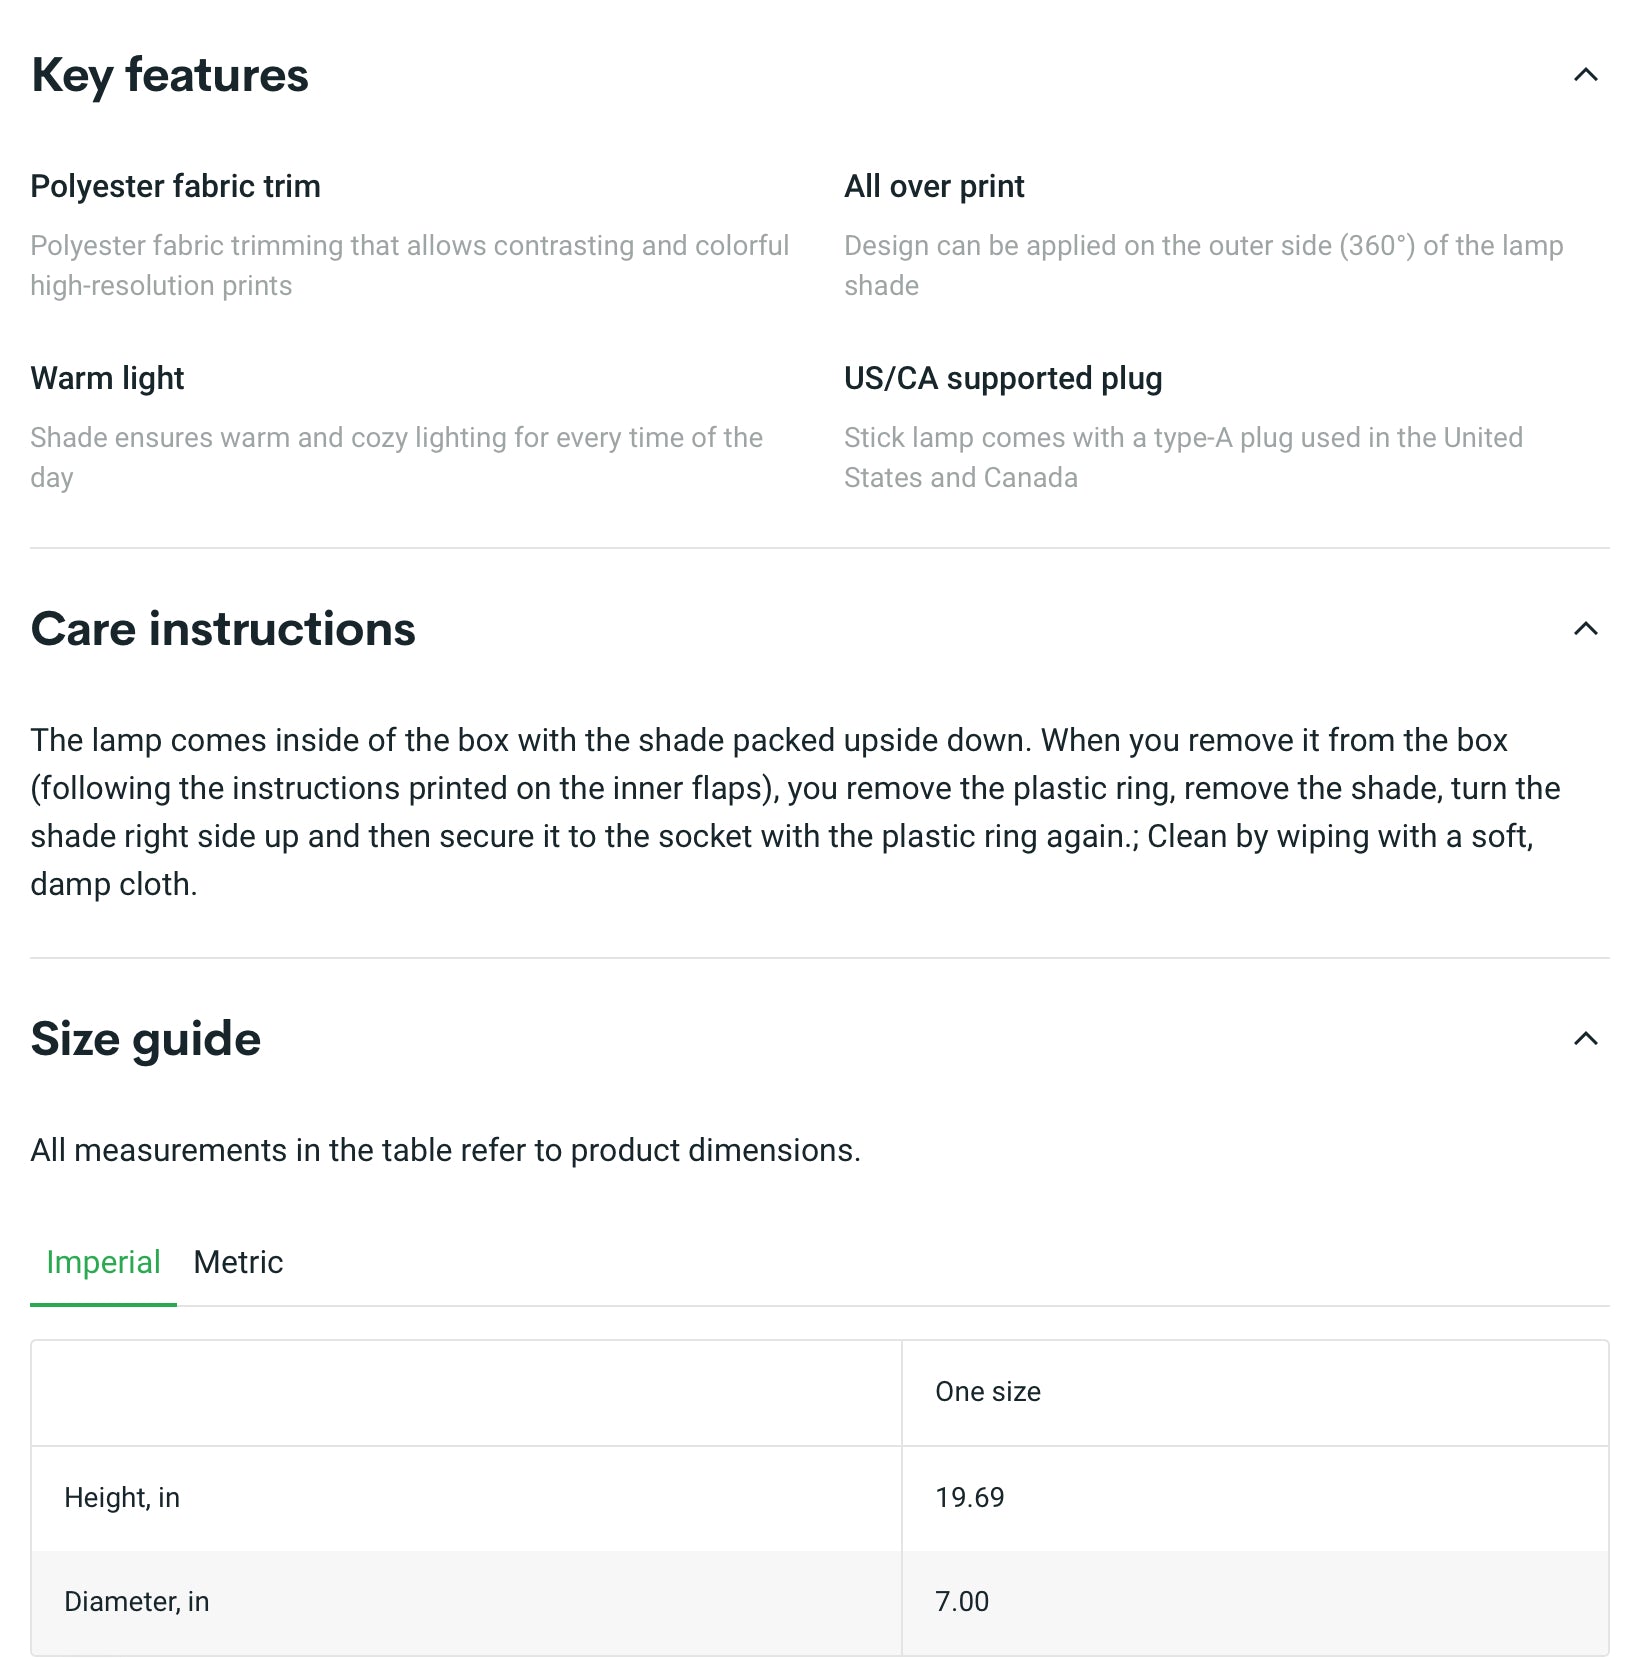
Task: Click the Diameter, in row label
Action: pyautogui.click(x=137, y=1601)
